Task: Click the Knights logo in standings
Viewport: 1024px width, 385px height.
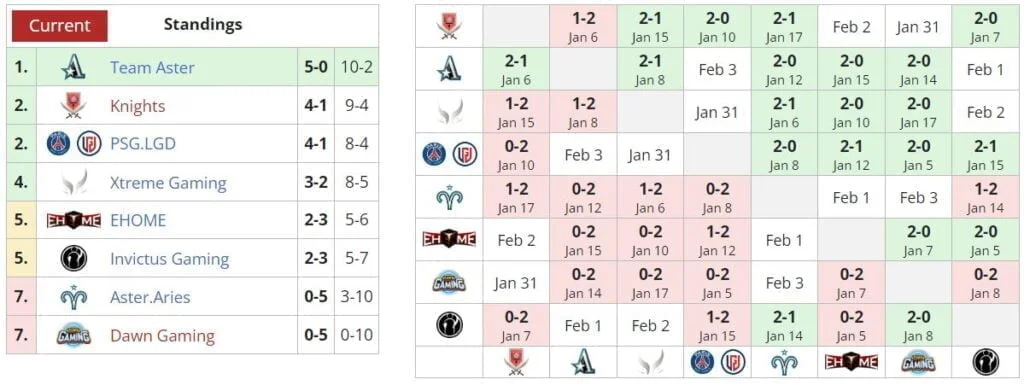Action: tap(74, 106)
